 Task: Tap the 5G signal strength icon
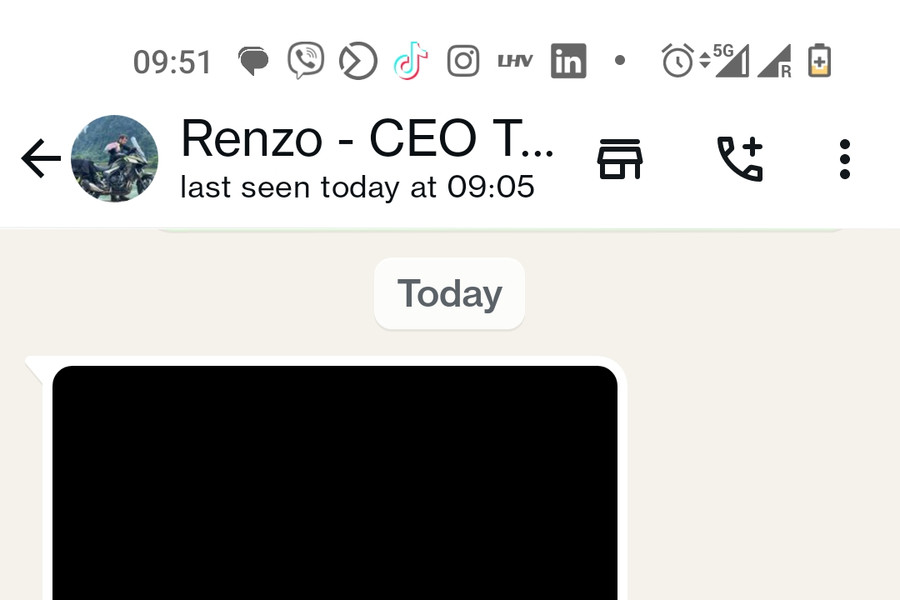729,61
